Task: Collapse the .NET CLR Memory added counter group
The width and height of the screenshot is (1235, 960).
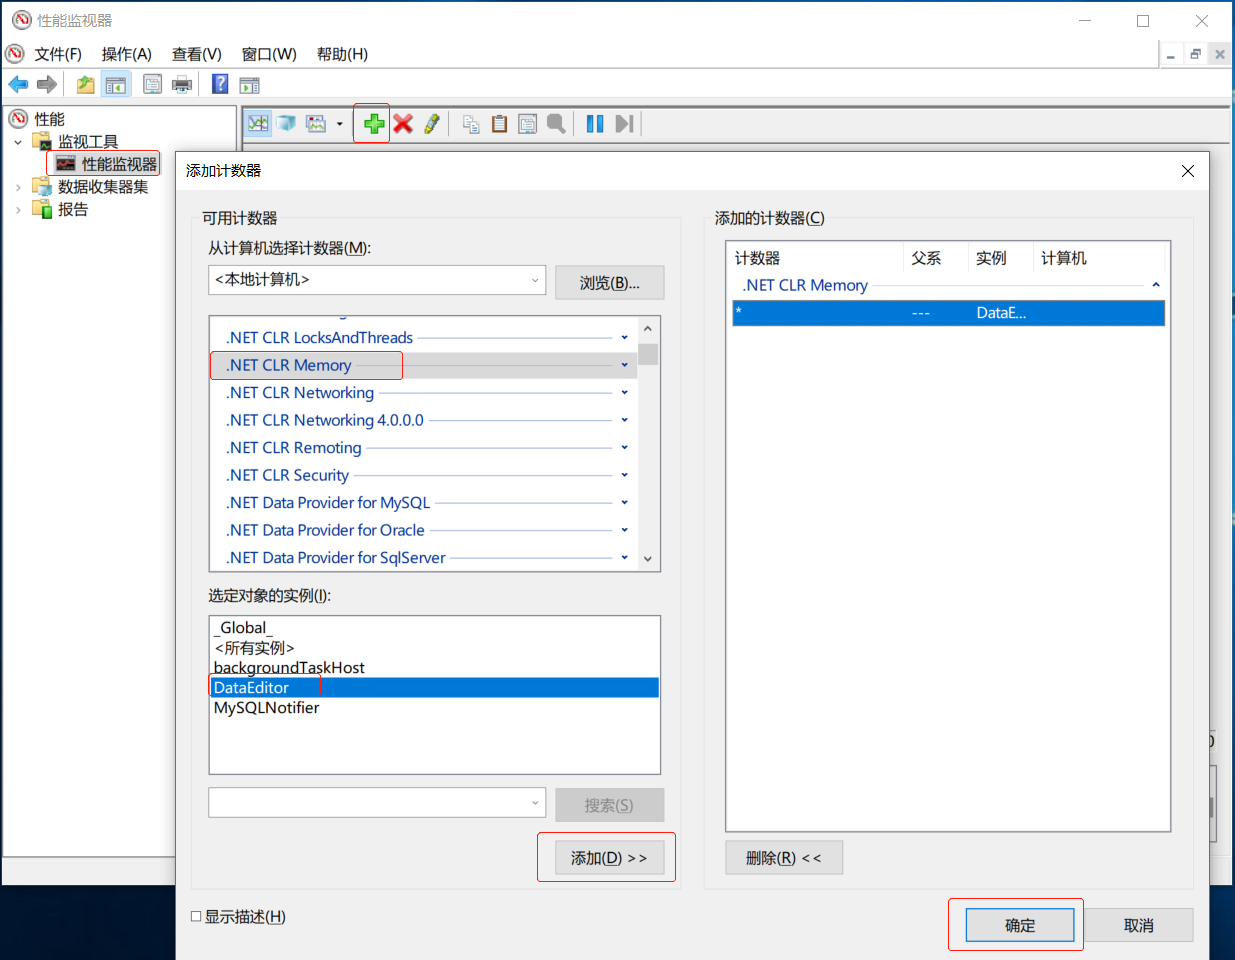Action: point(1156,285)
